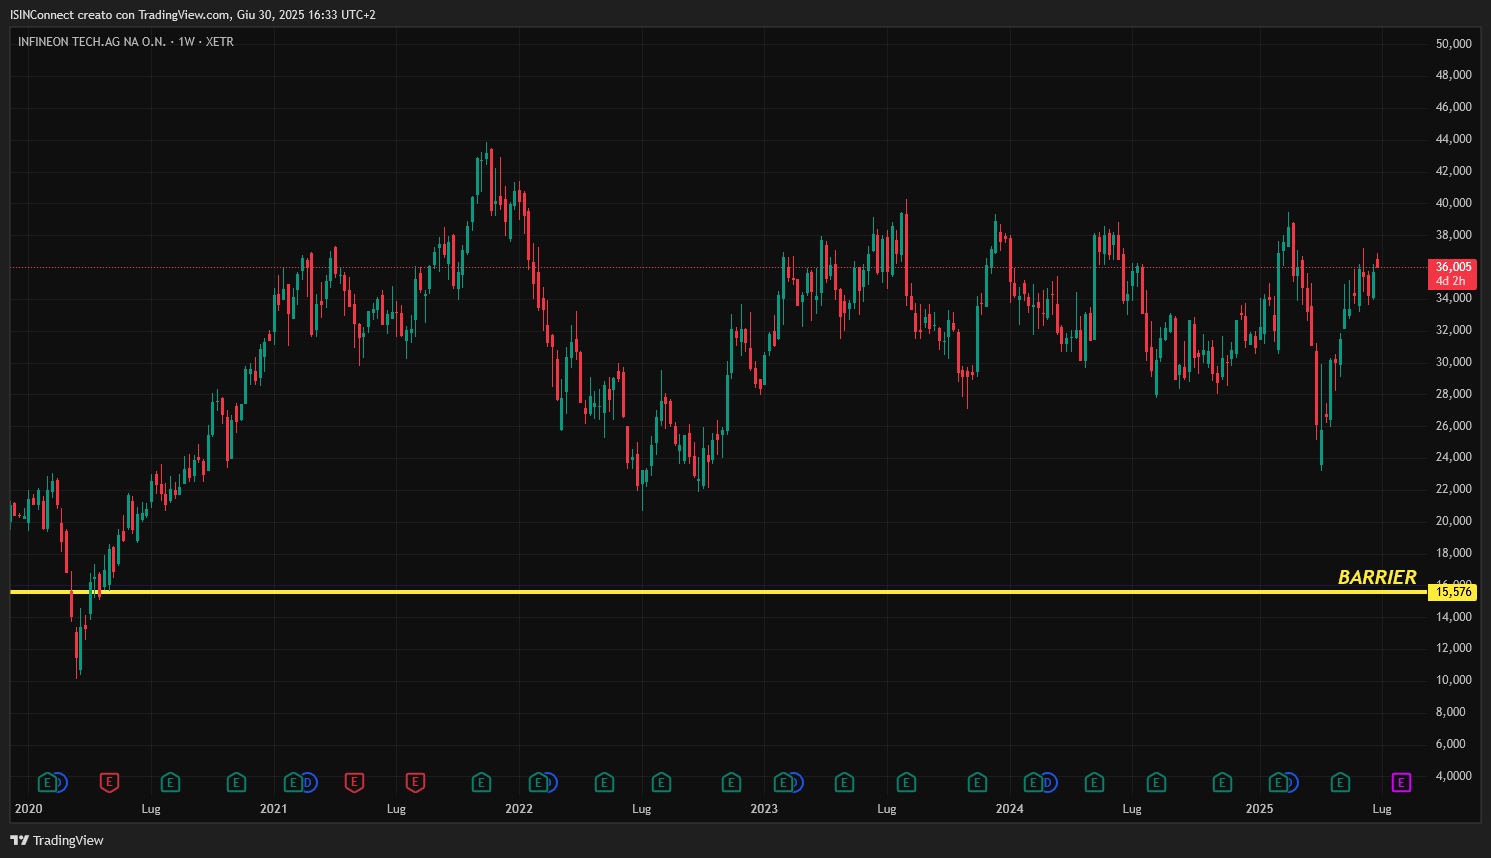Select the 10,000 price axis label
The image size is (1491, 858).
pos(1453,680)
